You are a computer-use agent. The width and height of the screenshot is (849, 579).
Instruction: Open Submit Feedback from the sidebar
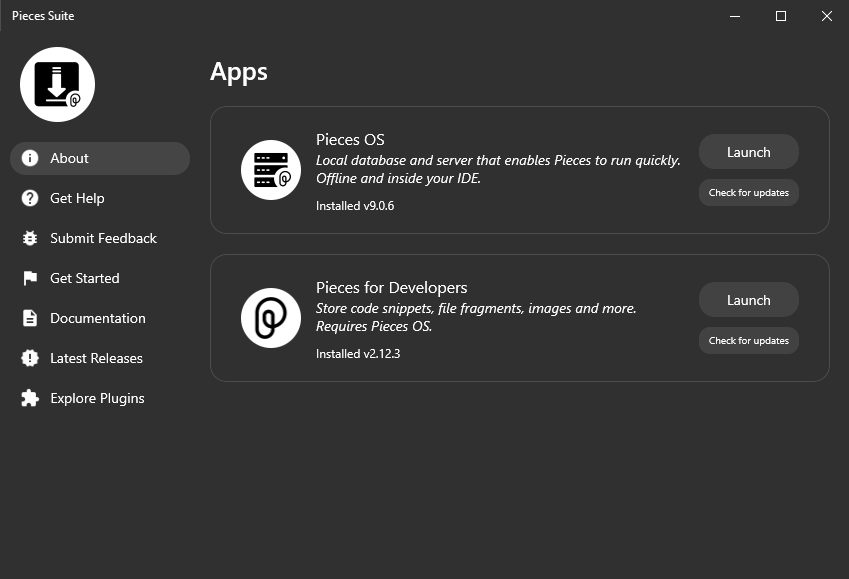[x=103, y=238]
